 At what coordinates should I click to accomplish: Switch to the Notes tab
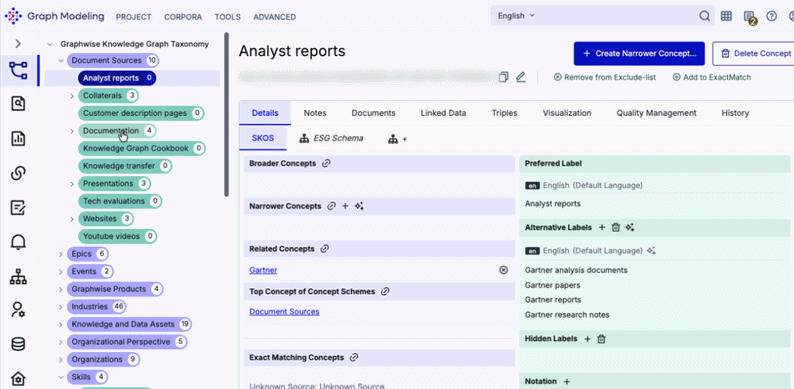point(315,113)
